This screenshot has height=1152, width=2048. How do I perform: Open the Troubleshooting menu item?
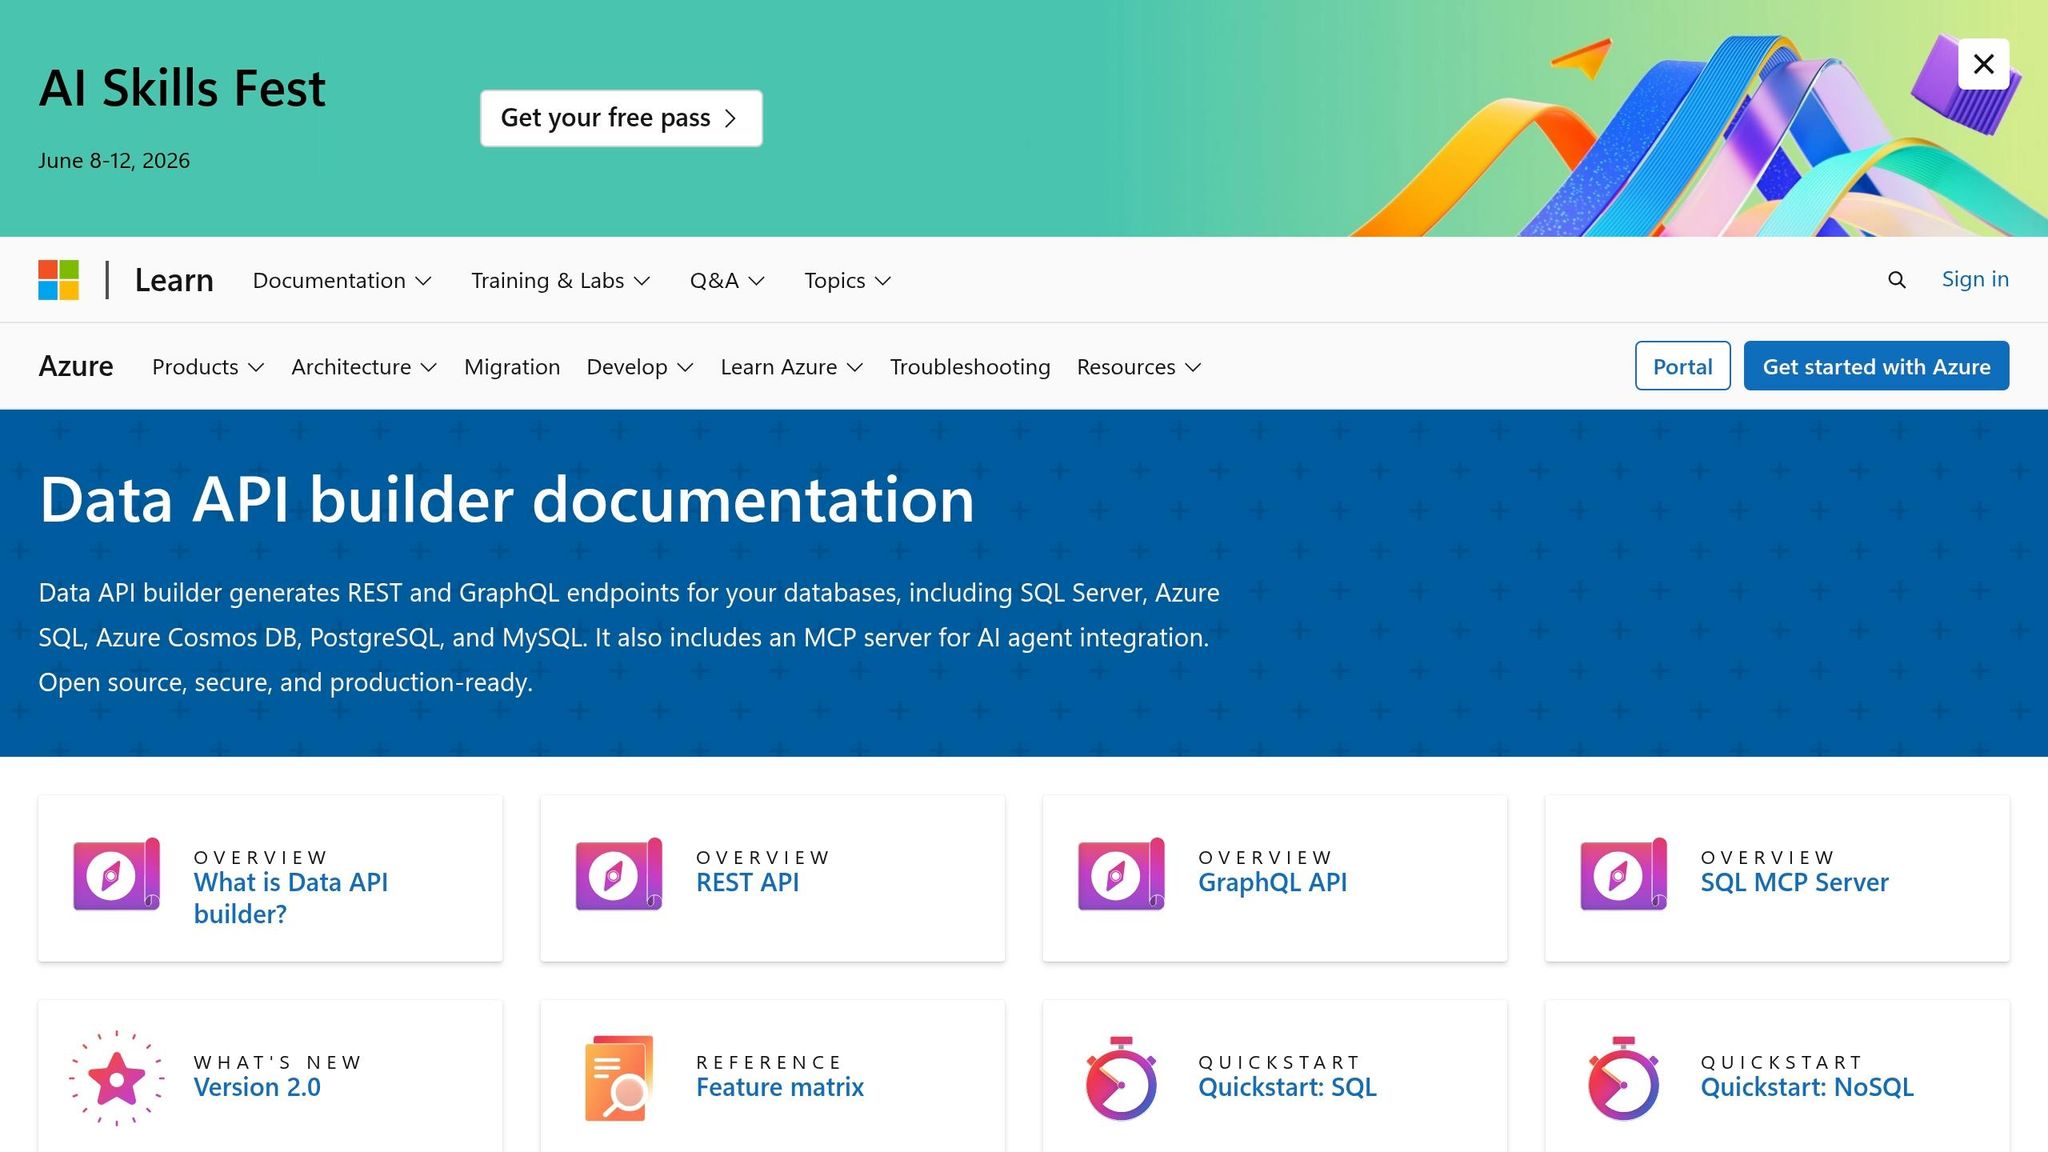[970, 367]
